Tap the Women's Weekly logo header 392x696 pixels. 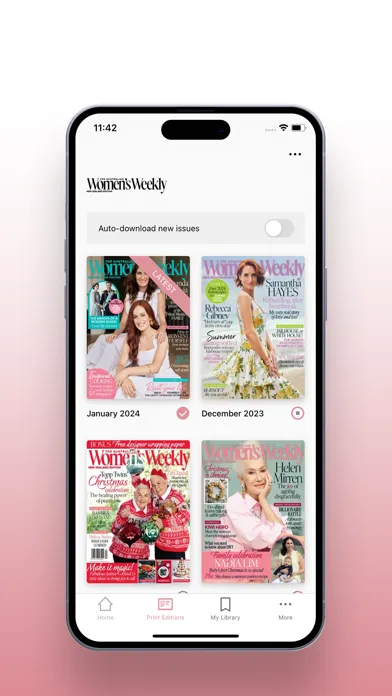click(x=127, y=185)
